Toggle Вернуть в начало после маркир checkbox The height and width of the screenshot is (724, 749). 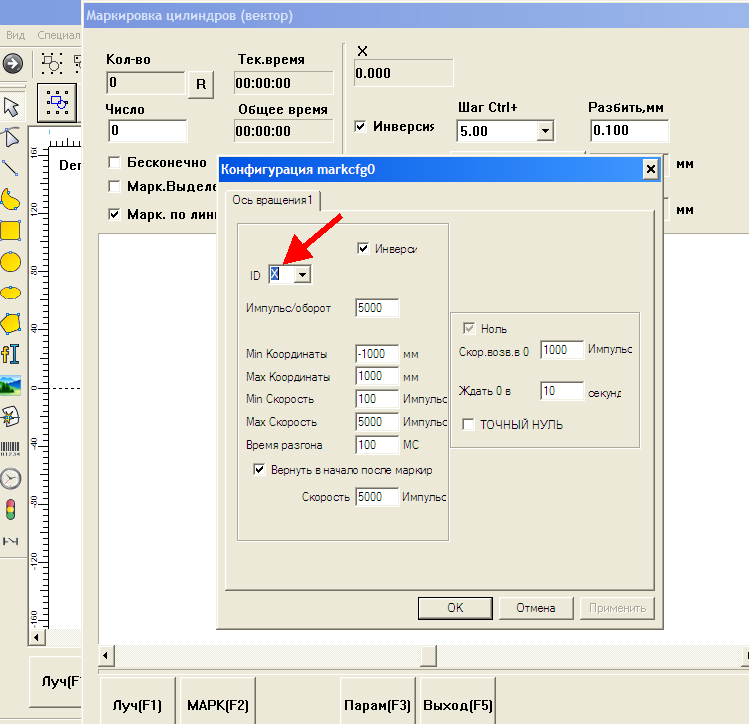pos(259,470)
